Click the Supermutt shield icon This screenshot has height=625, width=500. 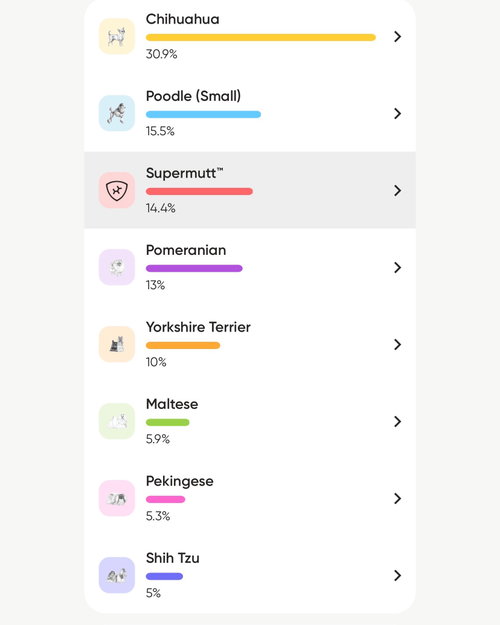[x=117, y=190]
